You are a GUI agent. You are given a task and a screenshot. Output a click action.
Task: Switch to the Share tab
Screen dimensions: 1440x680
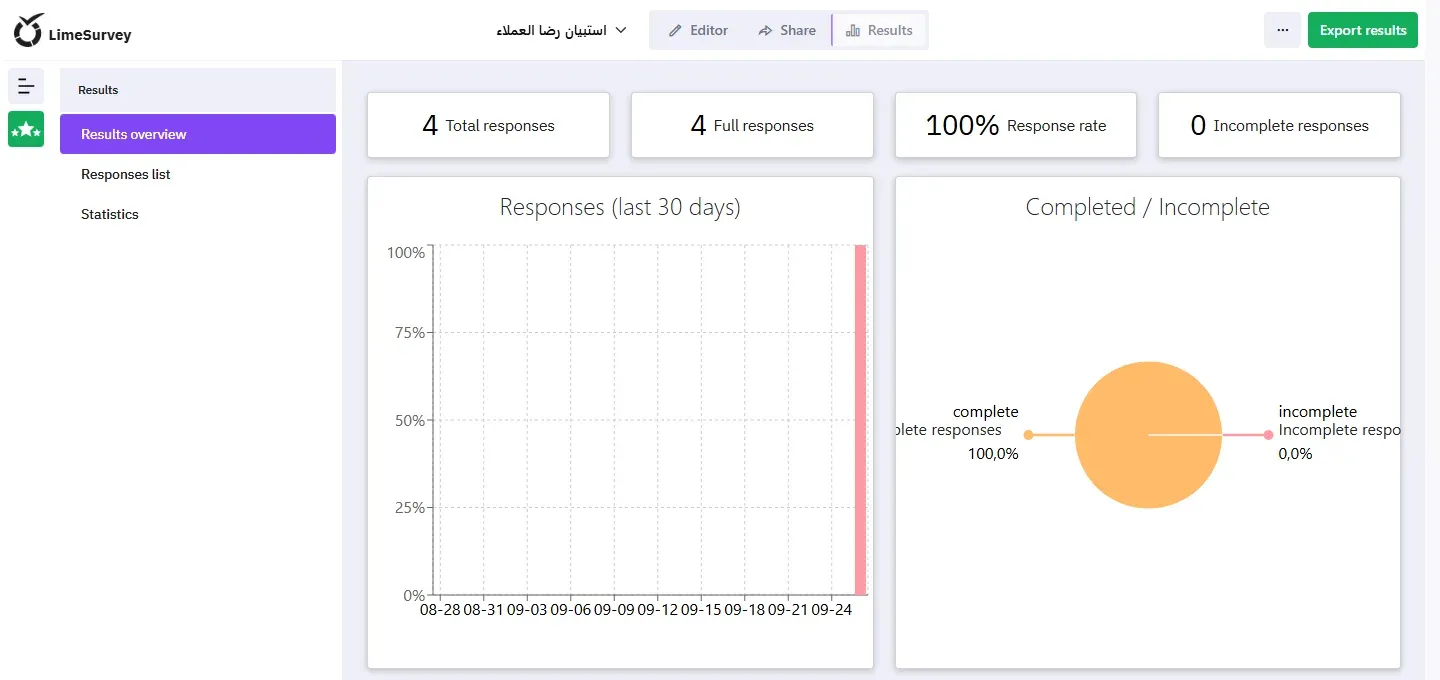pos(787,30)
